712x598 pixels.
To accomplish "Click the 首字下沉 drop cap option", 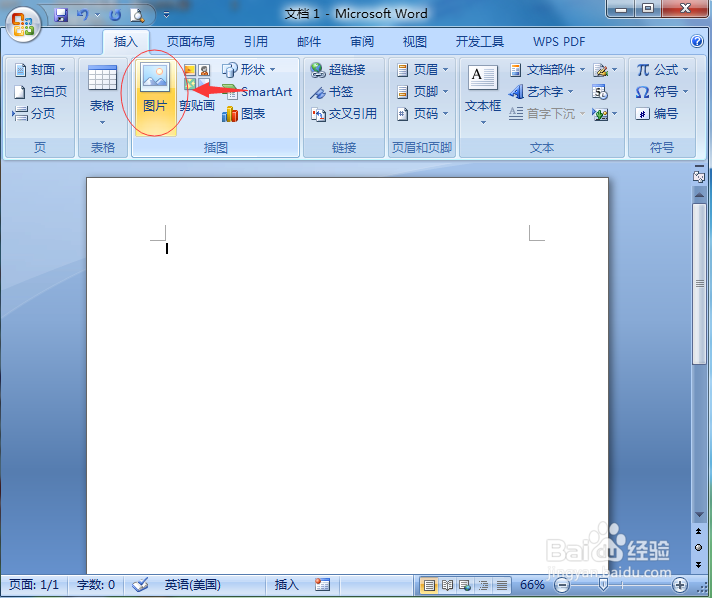I will point(547,114).
